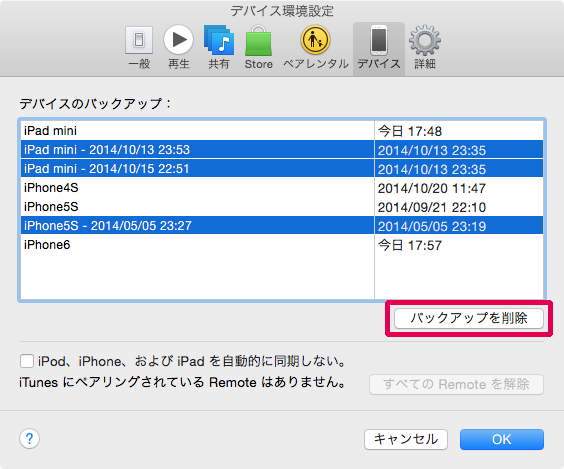Image resolution: width=564 pixels, height=469 pixels.
Task: Select backup iPhone5S - 2014/05/05 23:27
Action: coord(282,226)
